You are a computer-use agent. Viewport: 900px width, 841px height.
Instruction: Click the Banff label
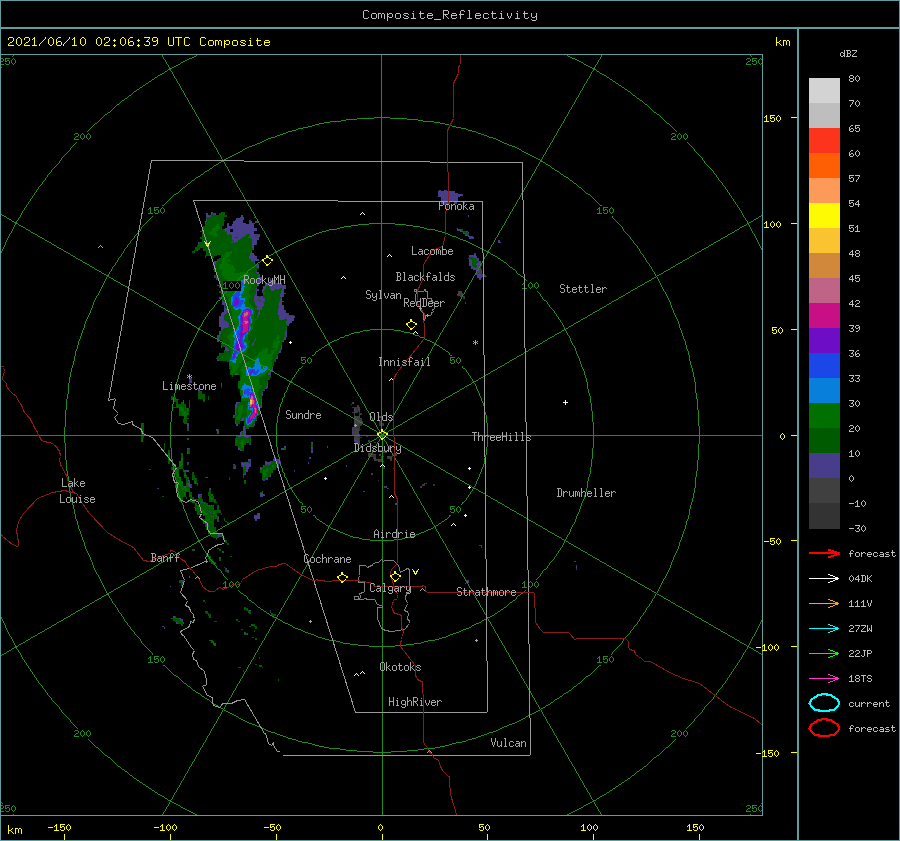pos(165,557)
